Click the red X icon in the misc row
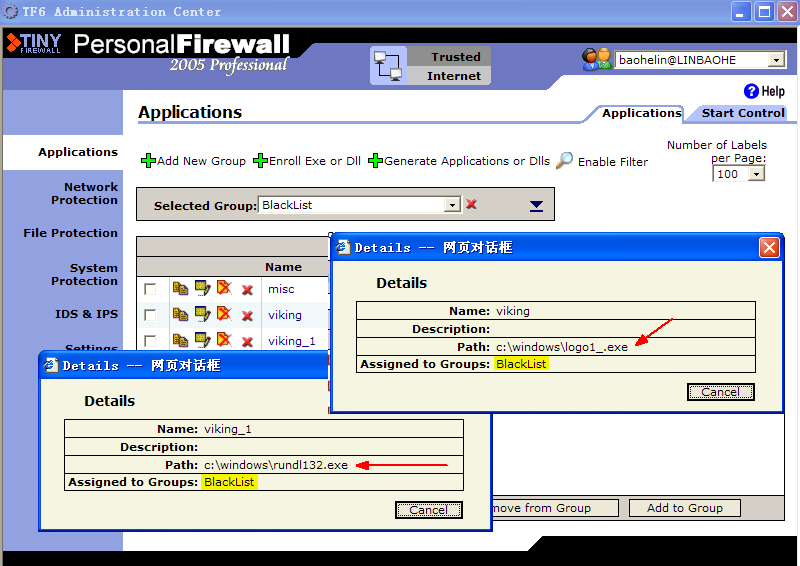 coord(247,290)
